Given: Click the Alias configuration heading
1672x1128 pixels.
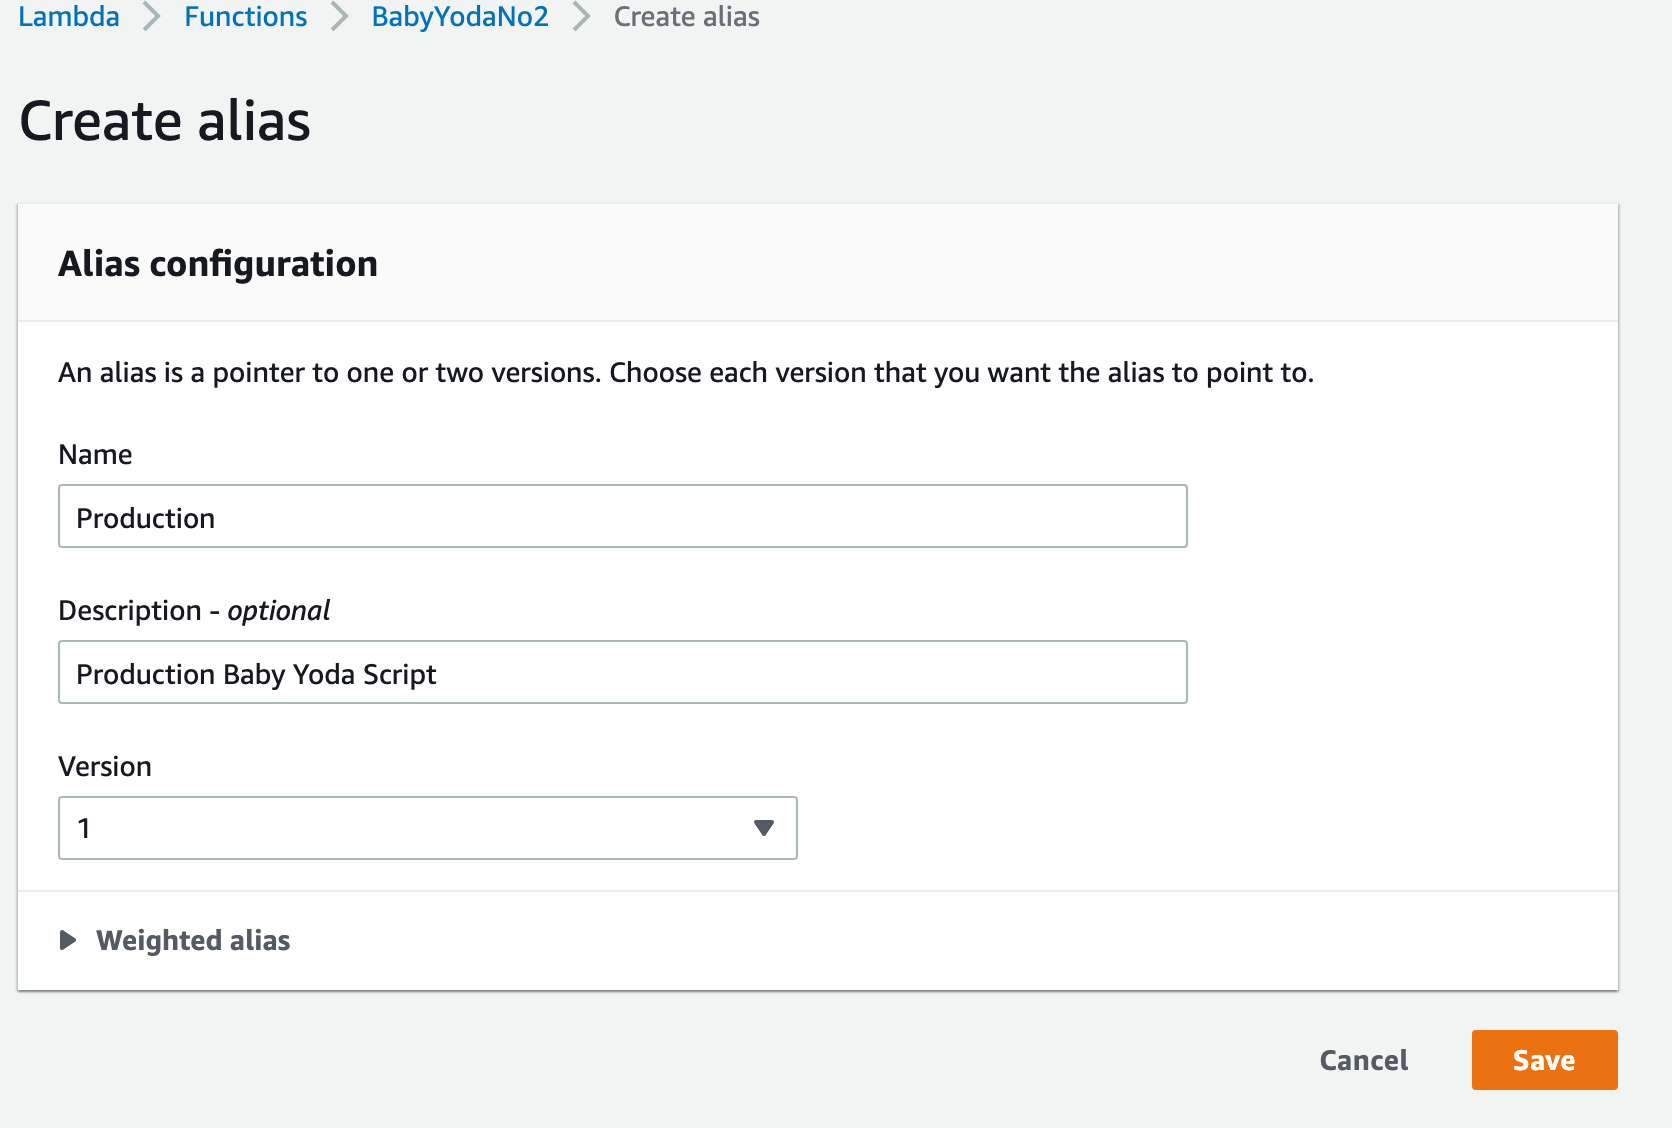Looking at the screenshot, I should 218,264.
